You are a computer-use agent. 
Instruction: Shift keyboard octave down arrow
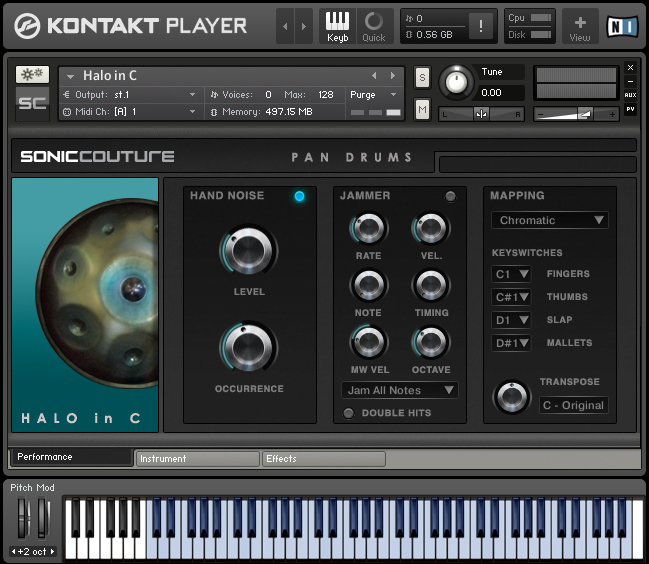[14, 552]
